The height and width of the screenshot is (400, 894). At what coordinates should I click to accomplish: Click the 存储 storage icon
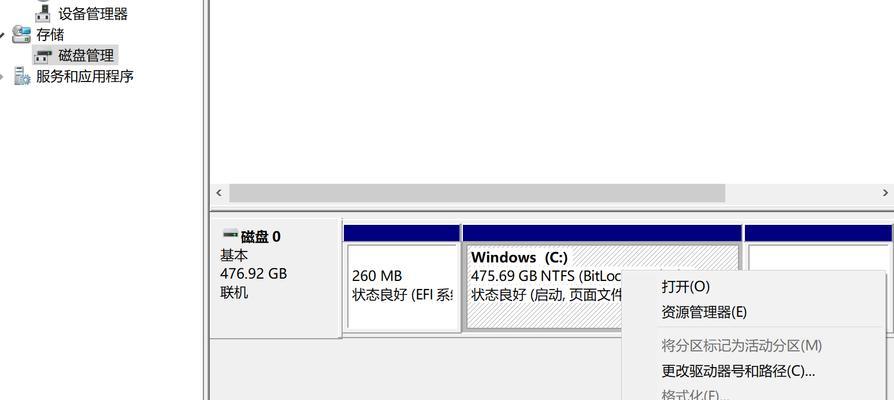[x=21, y=34]
